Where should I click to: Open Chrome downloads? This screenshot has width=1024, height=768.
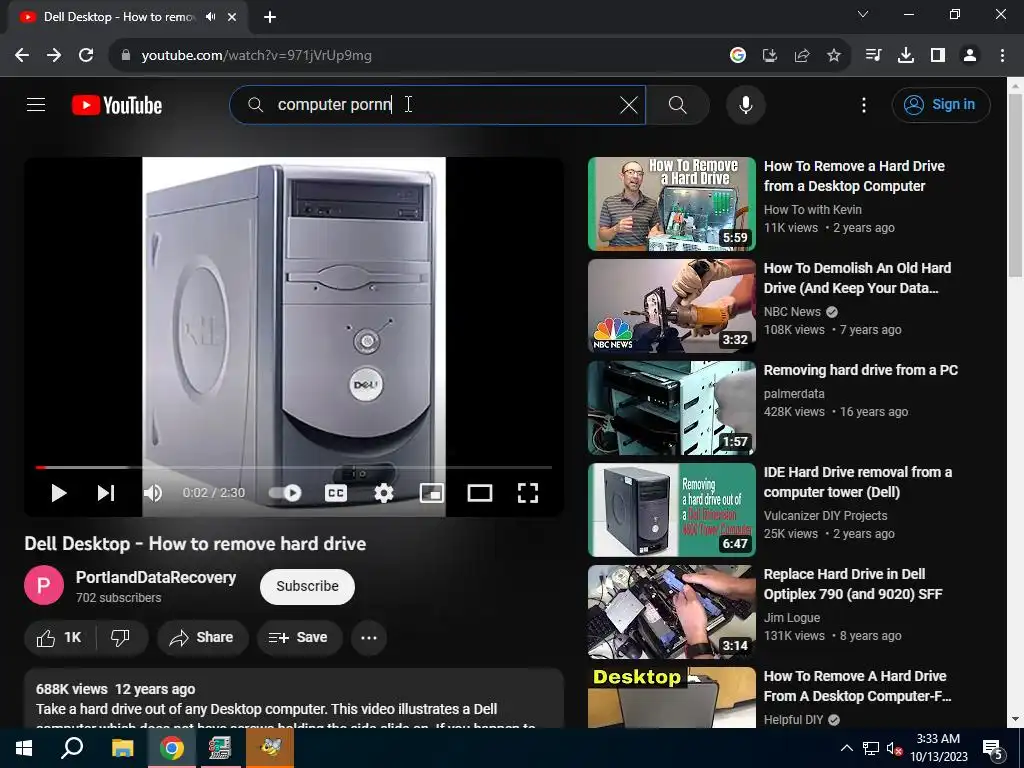click(x=906, y=56)
